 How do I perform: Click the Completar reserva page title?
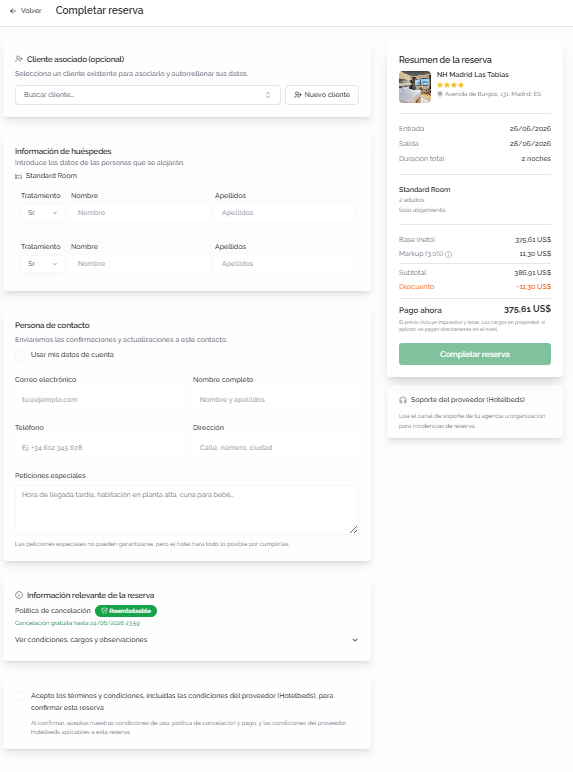coord(99,10)
